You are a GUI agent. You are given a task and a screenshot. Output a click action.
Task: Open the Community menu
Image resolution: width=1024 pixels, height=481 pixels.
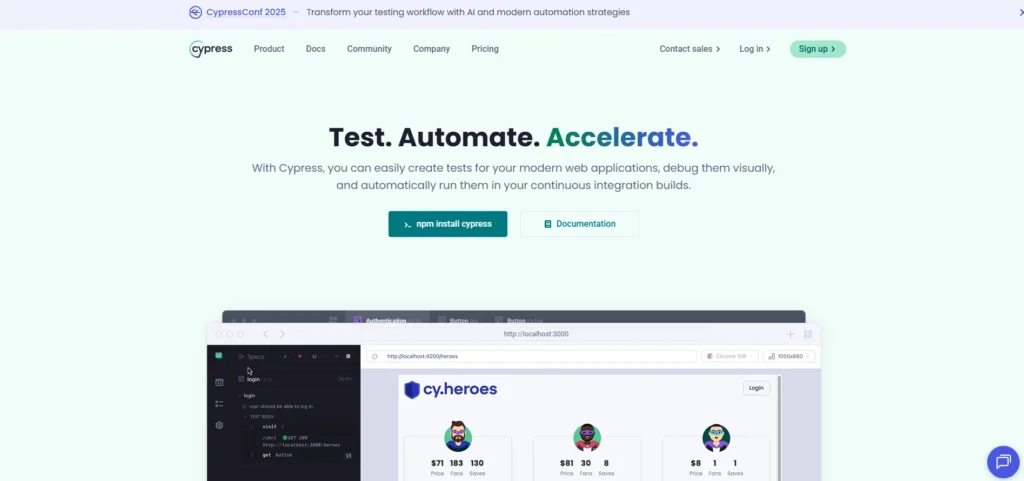coord(369,49)
